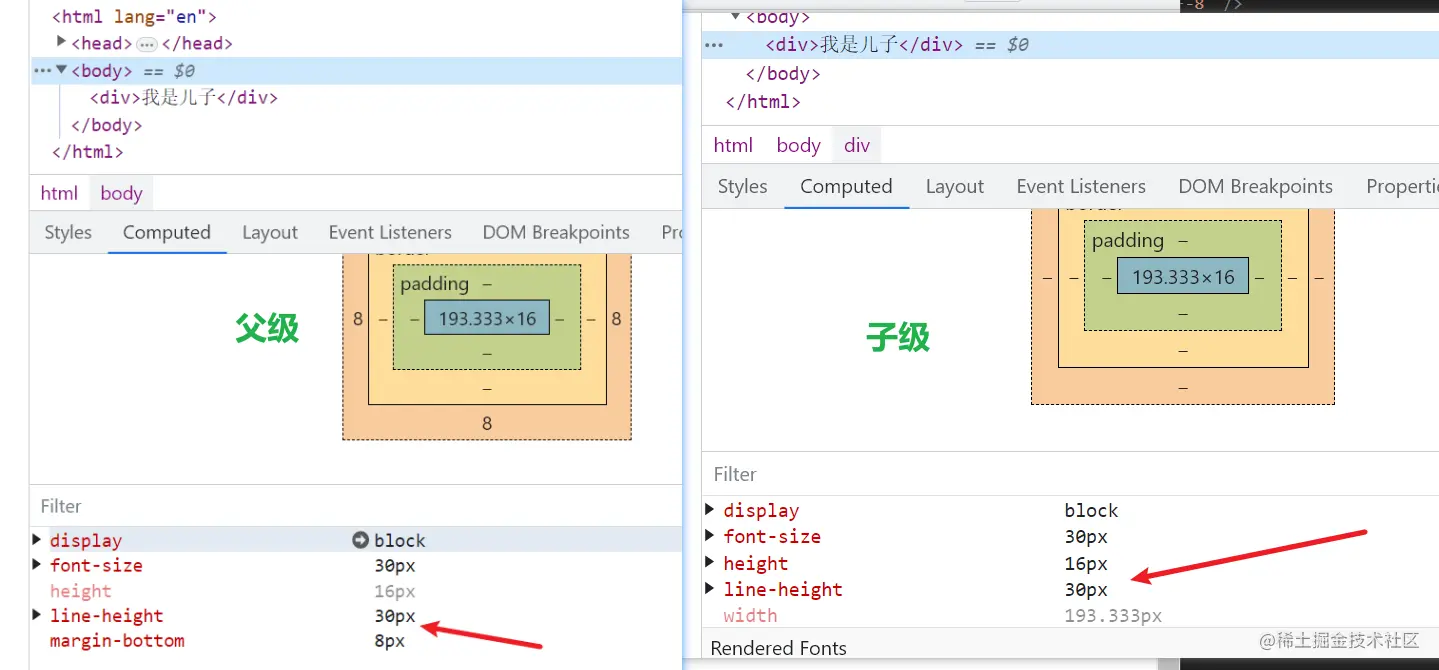Image resolution: width=1439 pixels, height=670 pixels.
Task: Open DOM Breakpoints tab in the left panel
Action: pos(556,232)
